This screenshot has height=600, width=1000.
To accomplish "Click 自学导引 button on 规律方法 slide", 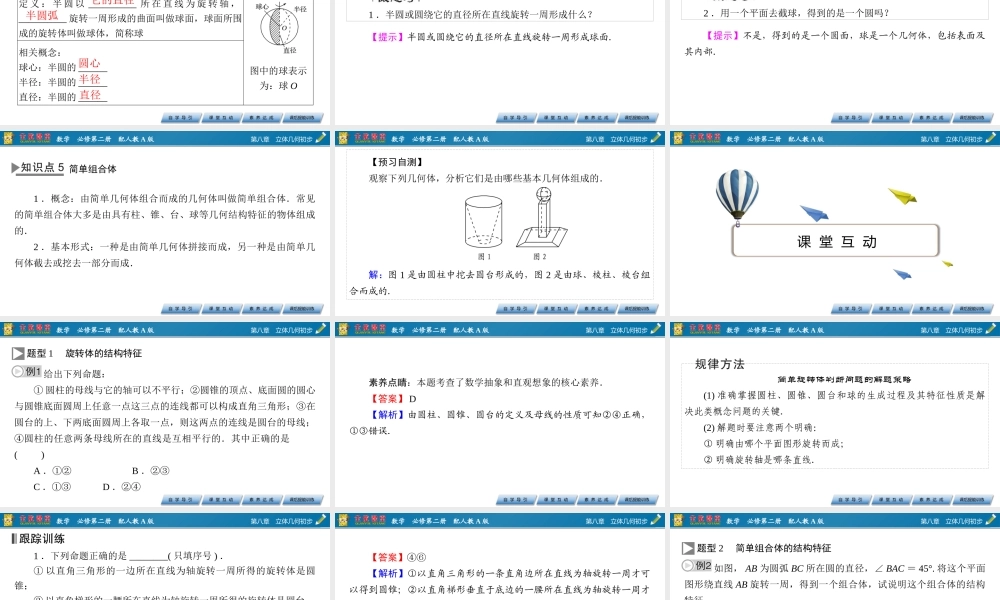I will point(850,499).
